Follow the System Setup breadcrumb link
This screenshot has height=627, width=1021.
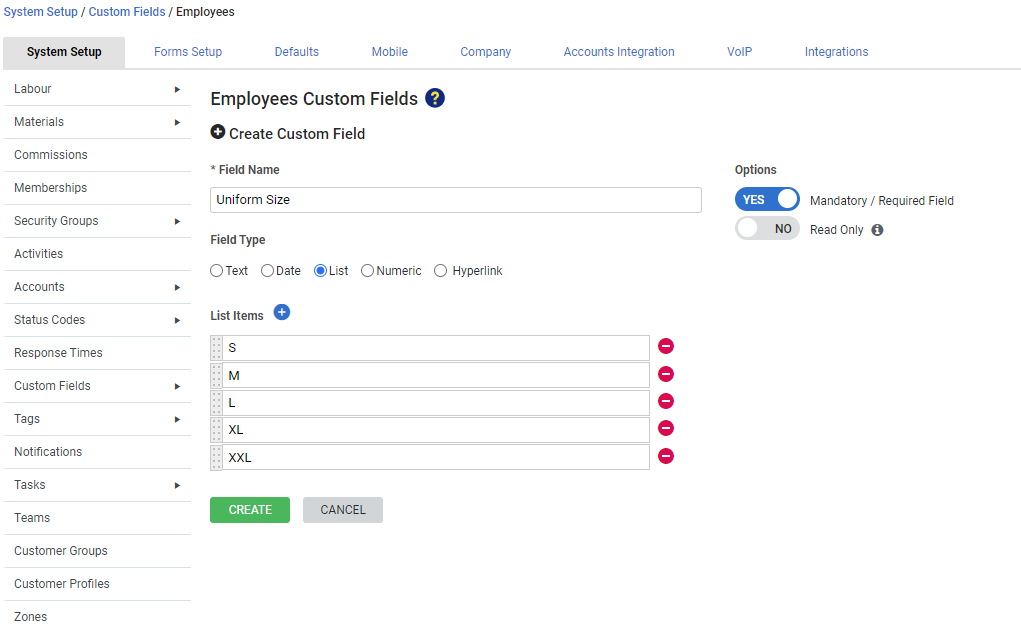coord(40,12)
